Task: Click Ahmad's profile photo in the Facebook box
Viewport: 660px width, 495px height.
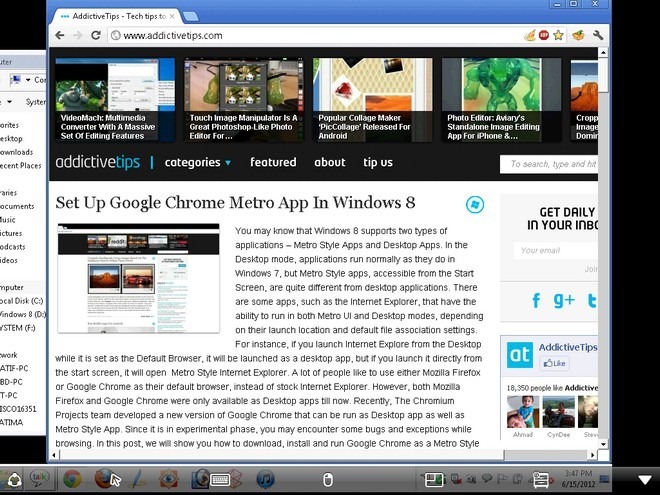Action: click(523, 412)
